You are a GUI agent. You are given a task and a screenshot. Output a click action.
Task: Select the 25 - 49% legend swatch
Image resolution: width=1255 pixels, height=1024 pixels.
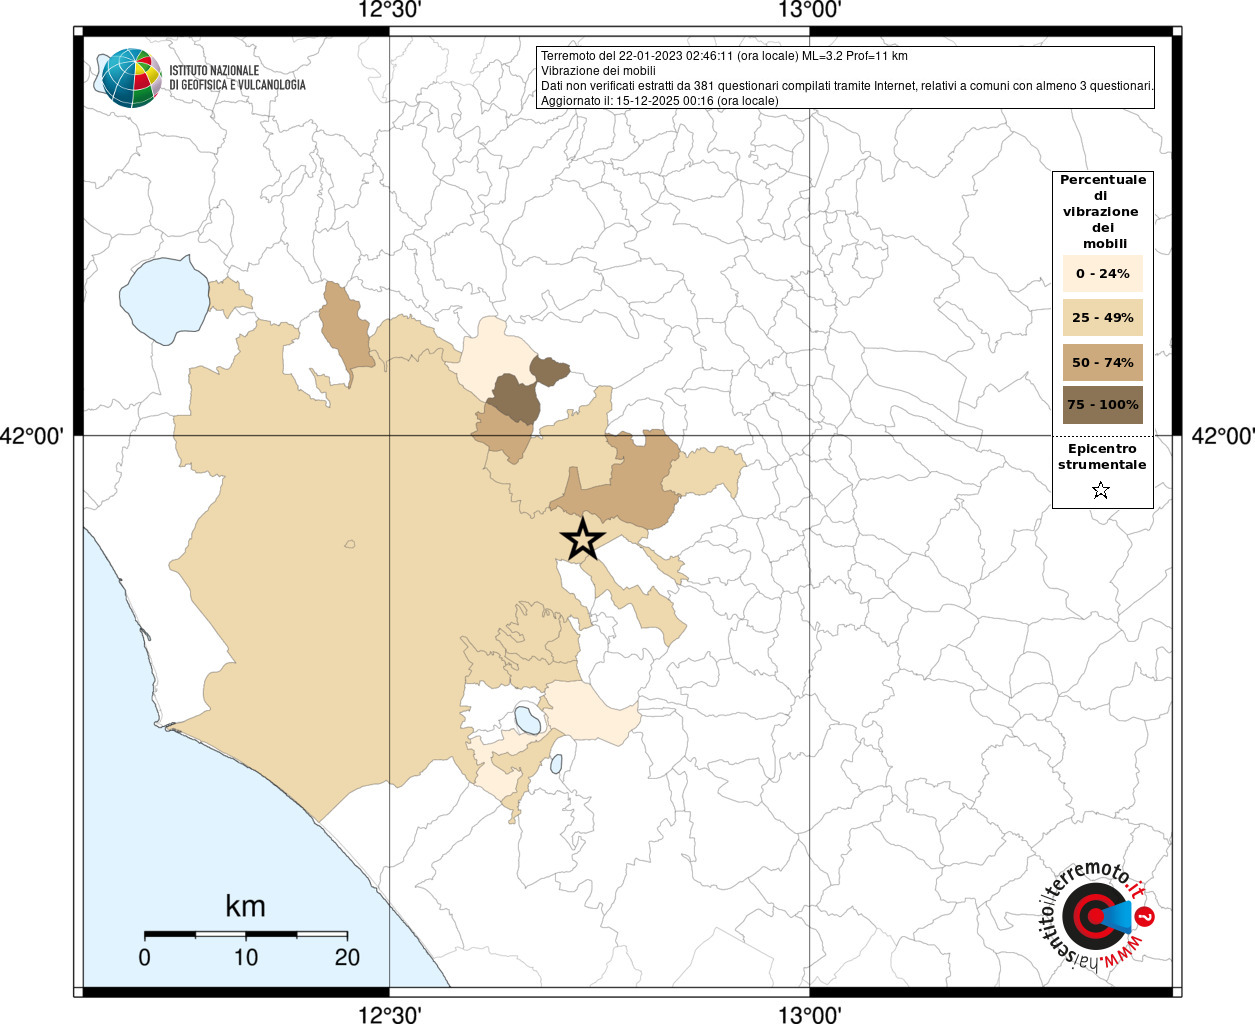point(1103,318)
